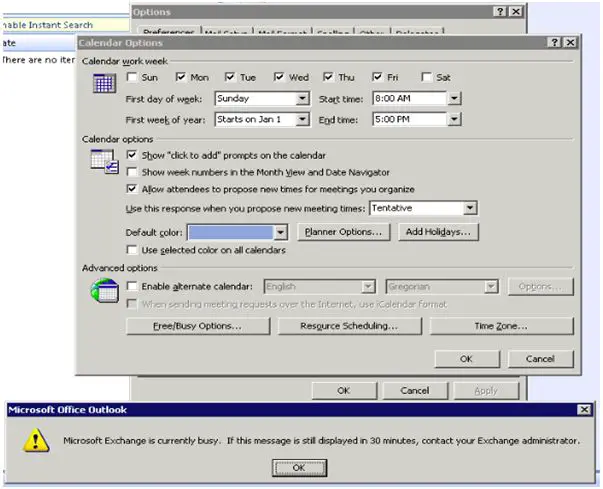
Task: Click the help question mark in Options window
Action: (500, 12)
